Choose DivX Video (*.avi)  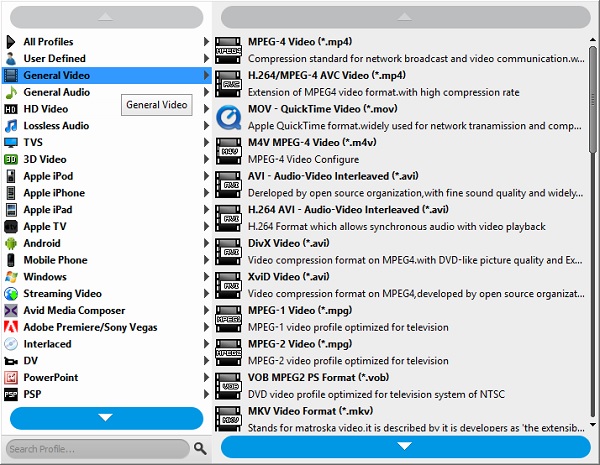(401, 252)
